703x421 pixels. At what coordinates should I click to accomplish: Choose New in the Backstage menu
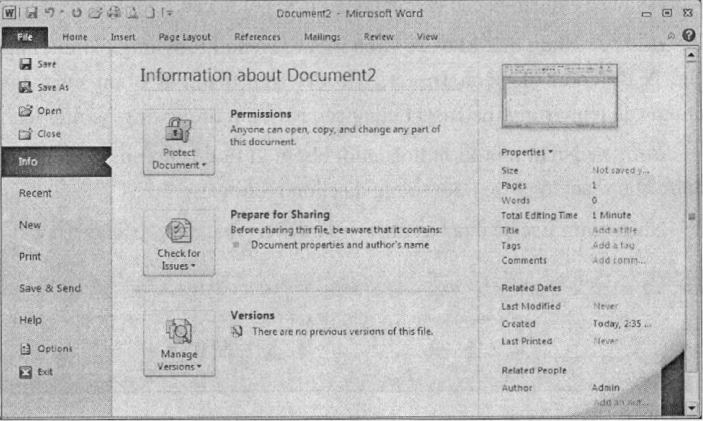tap(30, 225)
